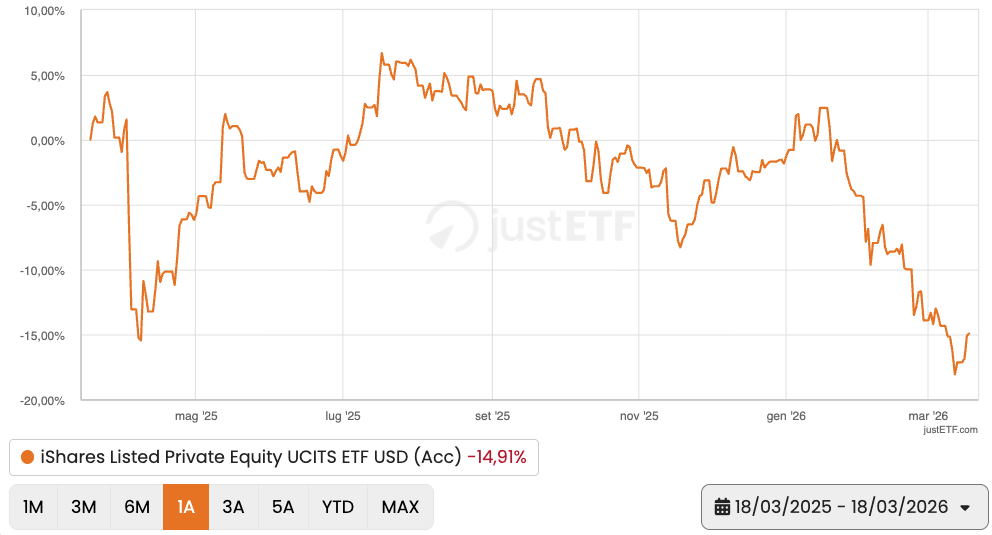Click the orange legend color dot
992x535 pixels.
coord(27,458)
